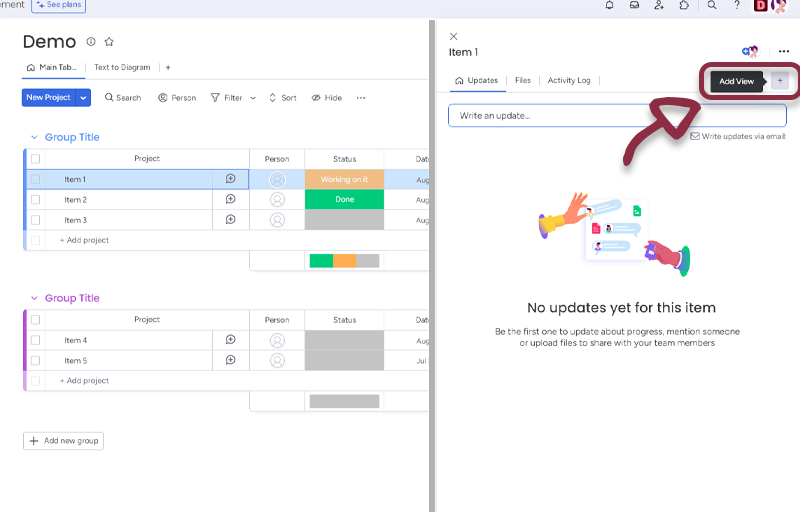Open the apps puzzle piece icon
The height and width of the screenshot is (512, 800).
(x=684, y=5)
